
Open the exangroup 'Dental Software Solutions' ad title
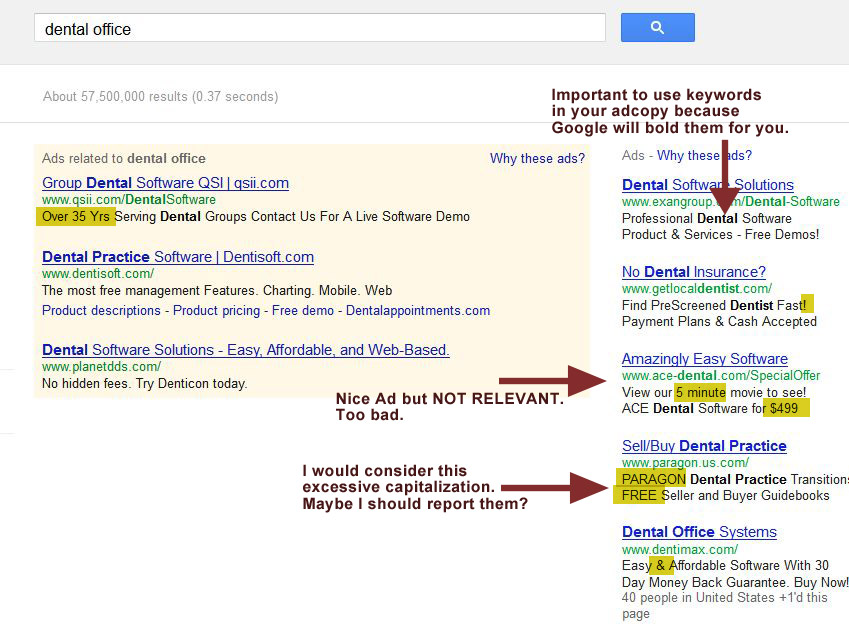tap(707, 185)
